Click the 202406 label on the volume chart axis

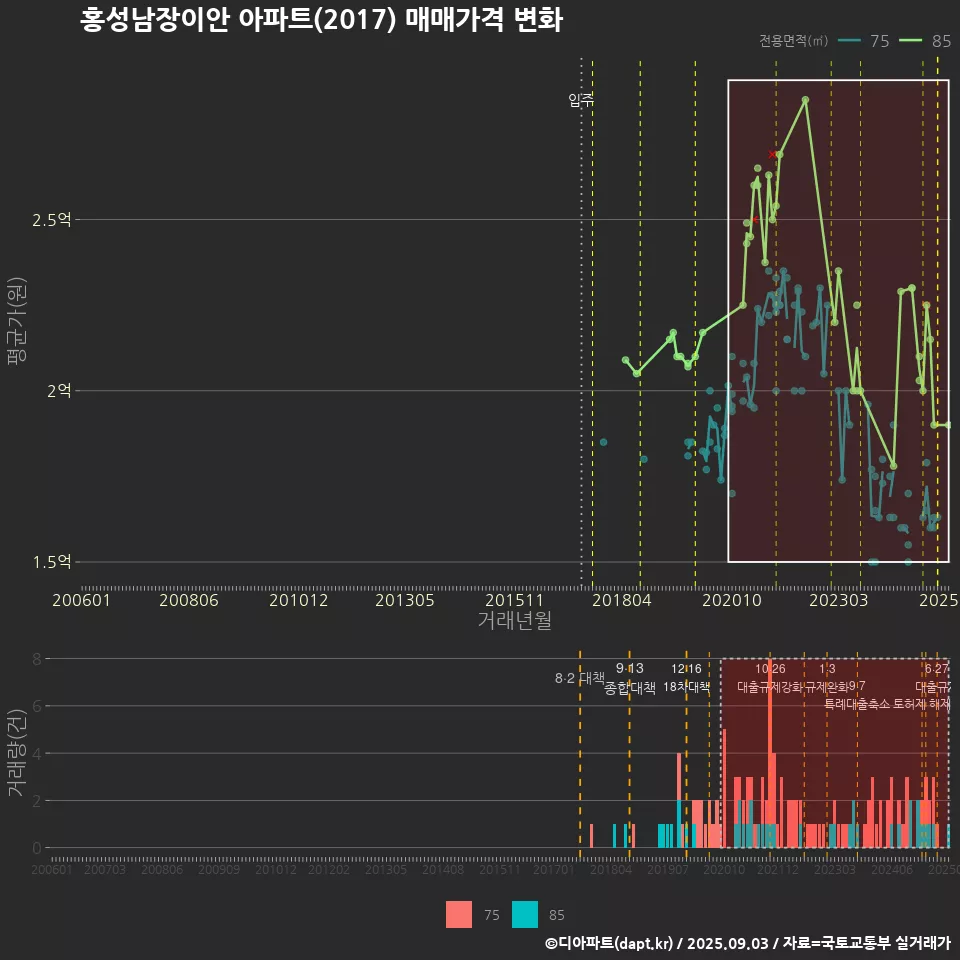[x=892, y=869]
